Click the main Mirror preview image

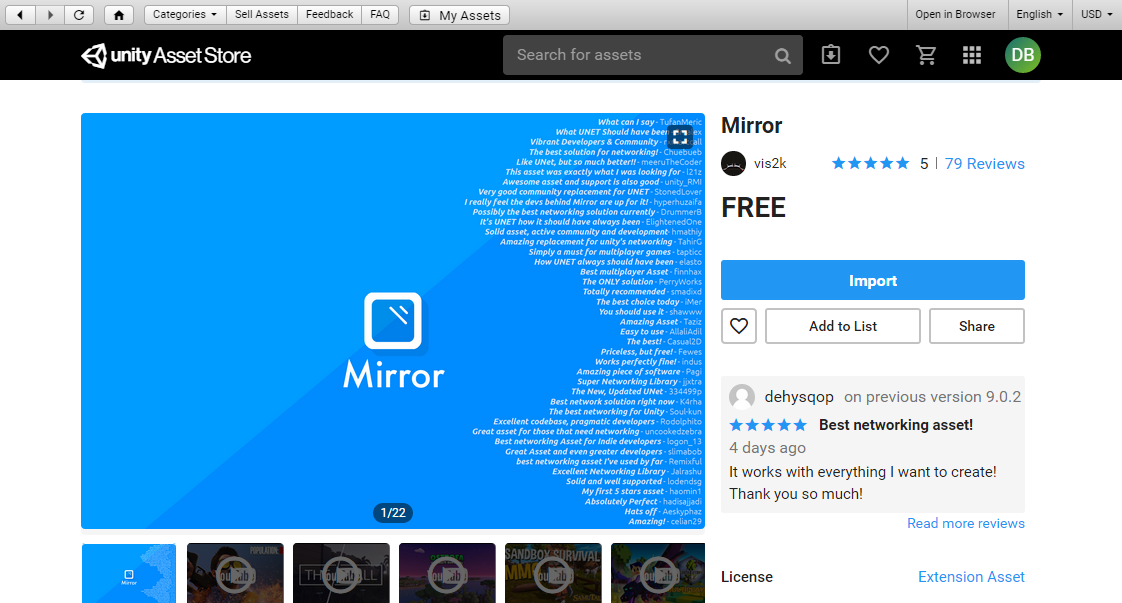click(393, 321)
